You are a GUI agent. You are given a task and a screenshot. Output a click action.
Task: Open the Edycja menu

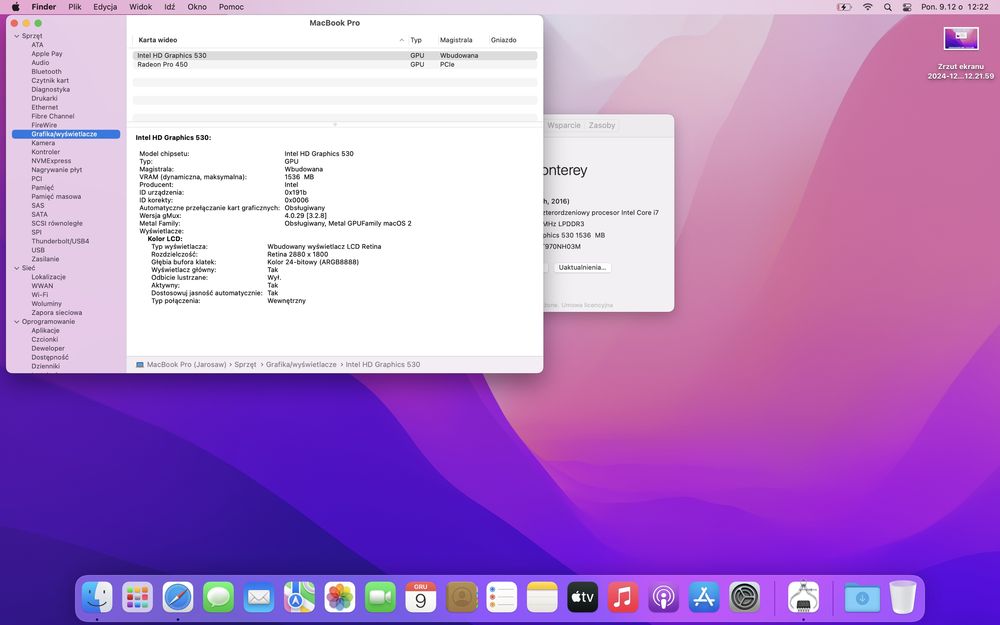coord(105,7)
